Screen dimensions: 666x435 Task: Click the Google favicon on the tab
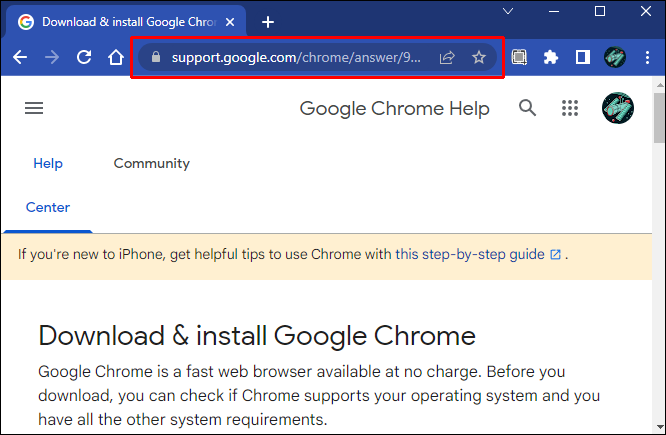(25, 22)
